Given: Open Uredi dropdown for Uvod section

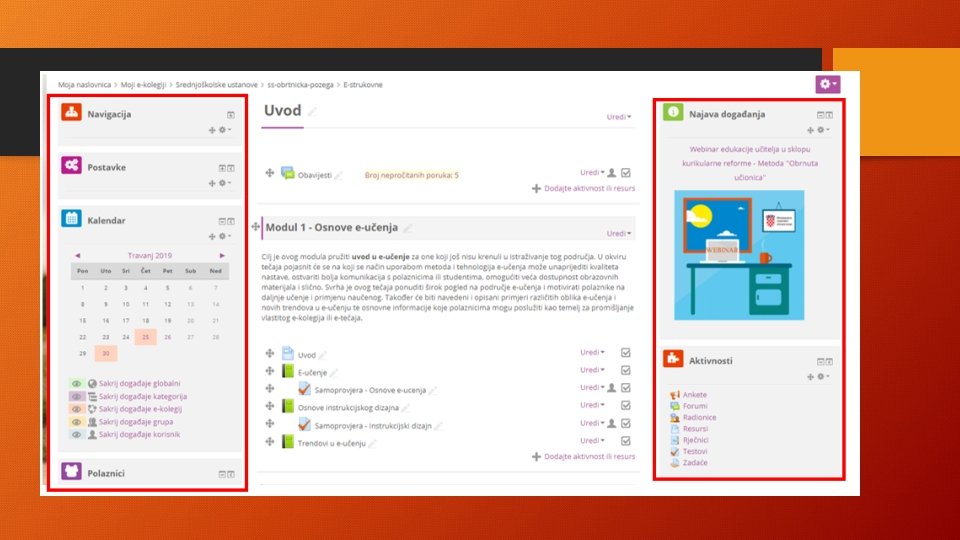Looking at the screenshot, I should tap(618, 117).
